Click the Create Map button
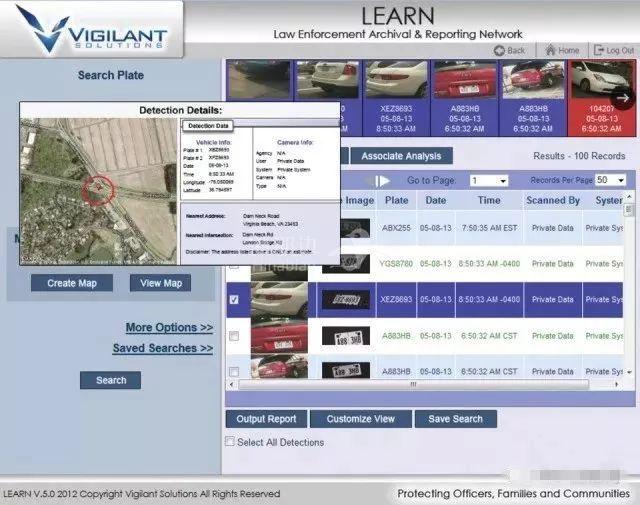Viewport: 640px width, 505px height. [72, 283]
